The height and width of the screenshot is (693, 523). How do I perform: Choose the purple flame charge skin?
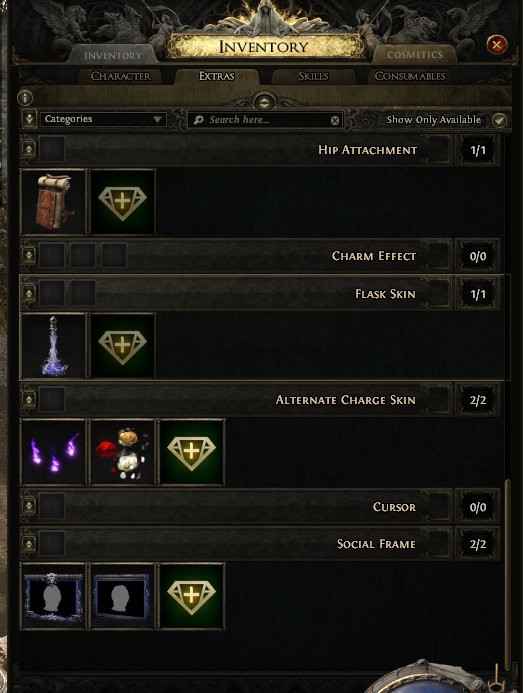53,452
